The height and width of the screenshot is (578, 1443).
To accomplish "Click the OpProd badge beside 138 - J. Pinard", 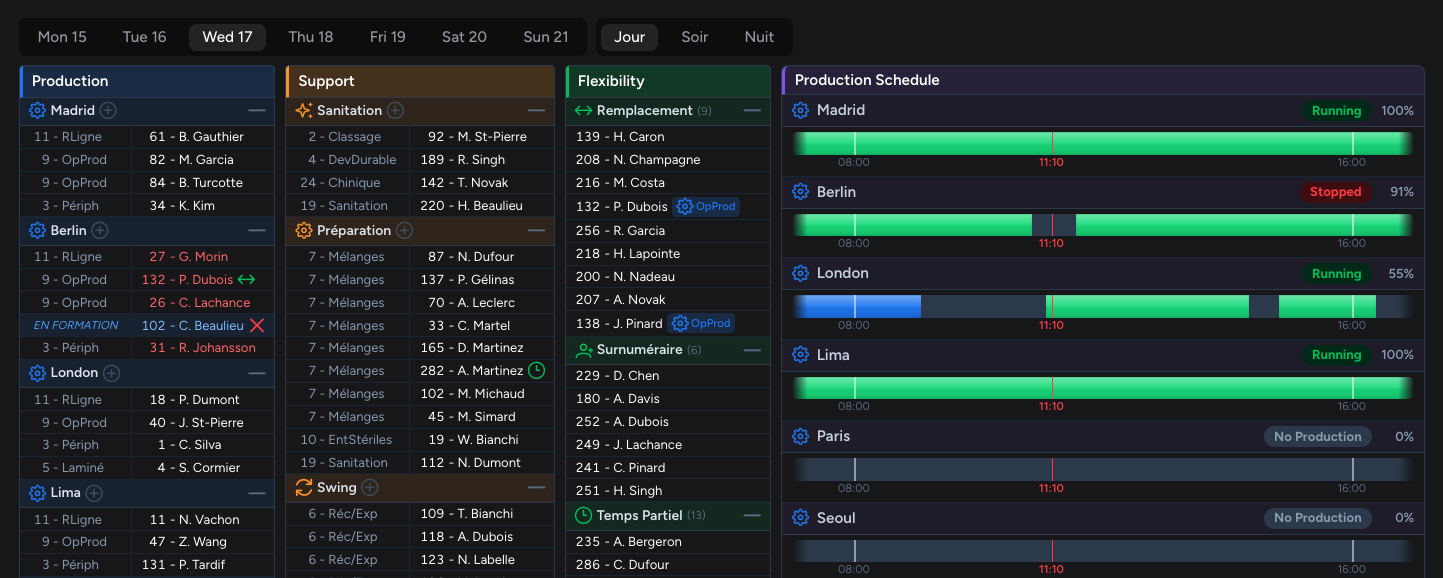I will click(x=702, y=322).
